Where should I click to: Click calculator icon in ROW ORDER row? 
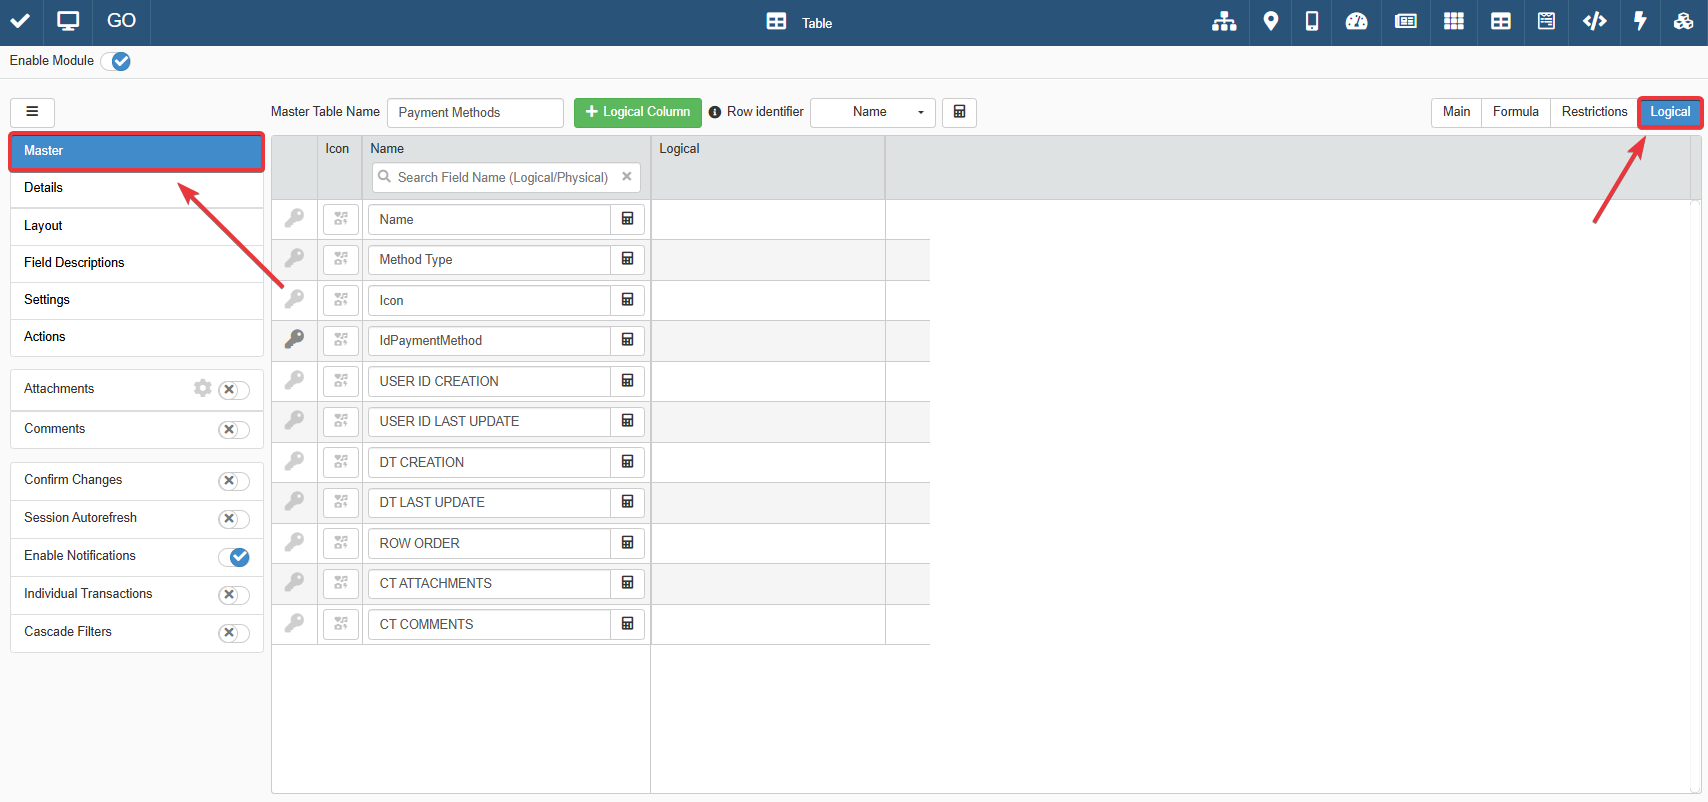point(628,543)
